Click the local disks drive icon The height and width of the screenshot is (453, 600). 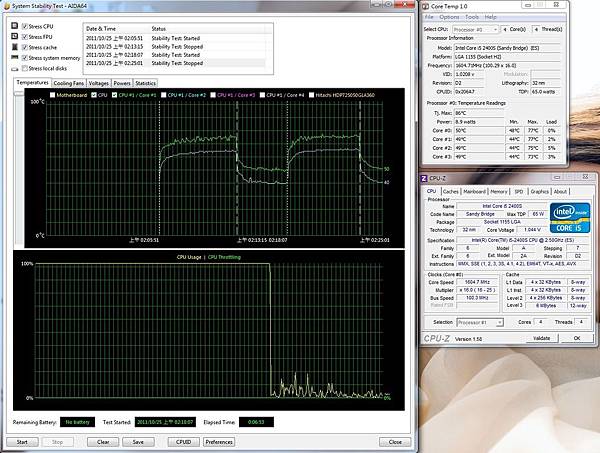point(15,69)
